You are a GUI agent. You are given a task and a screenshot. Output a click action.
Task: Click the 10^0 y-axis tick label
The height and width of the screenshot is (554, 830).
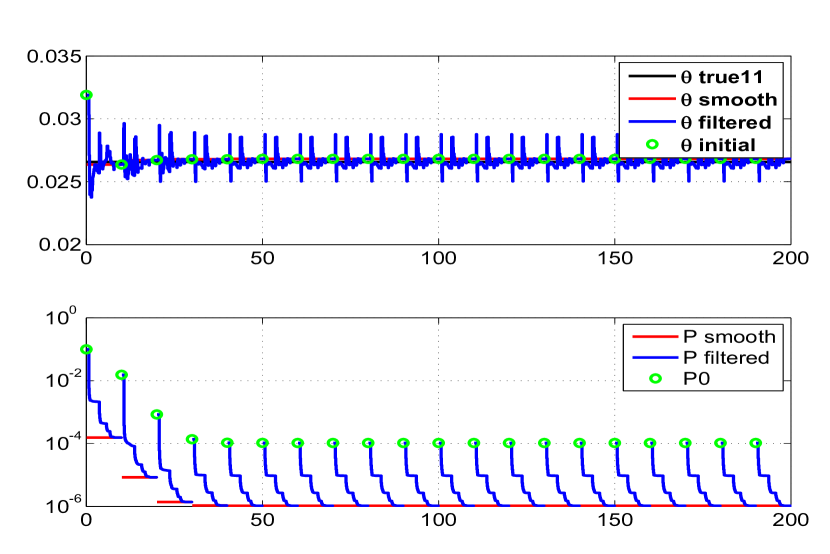point(61,317)
